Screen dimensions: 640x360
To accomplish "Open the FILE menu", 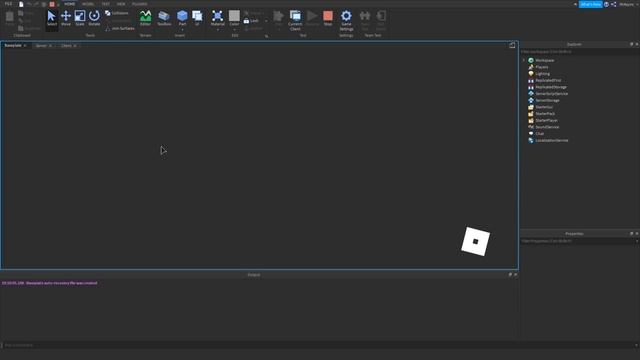I will (8, 4).
